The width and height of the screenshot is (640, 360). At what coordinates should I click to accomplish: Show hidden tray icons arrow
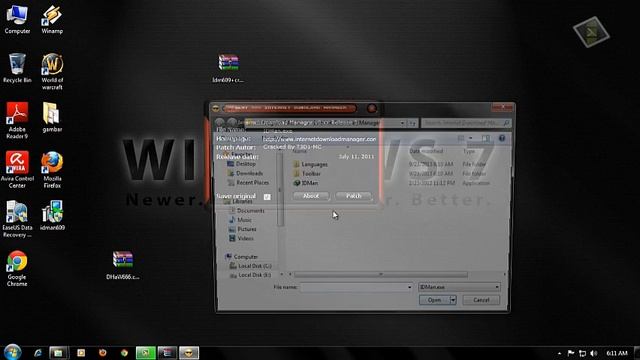pyautogui.click(x=559, y=353)
